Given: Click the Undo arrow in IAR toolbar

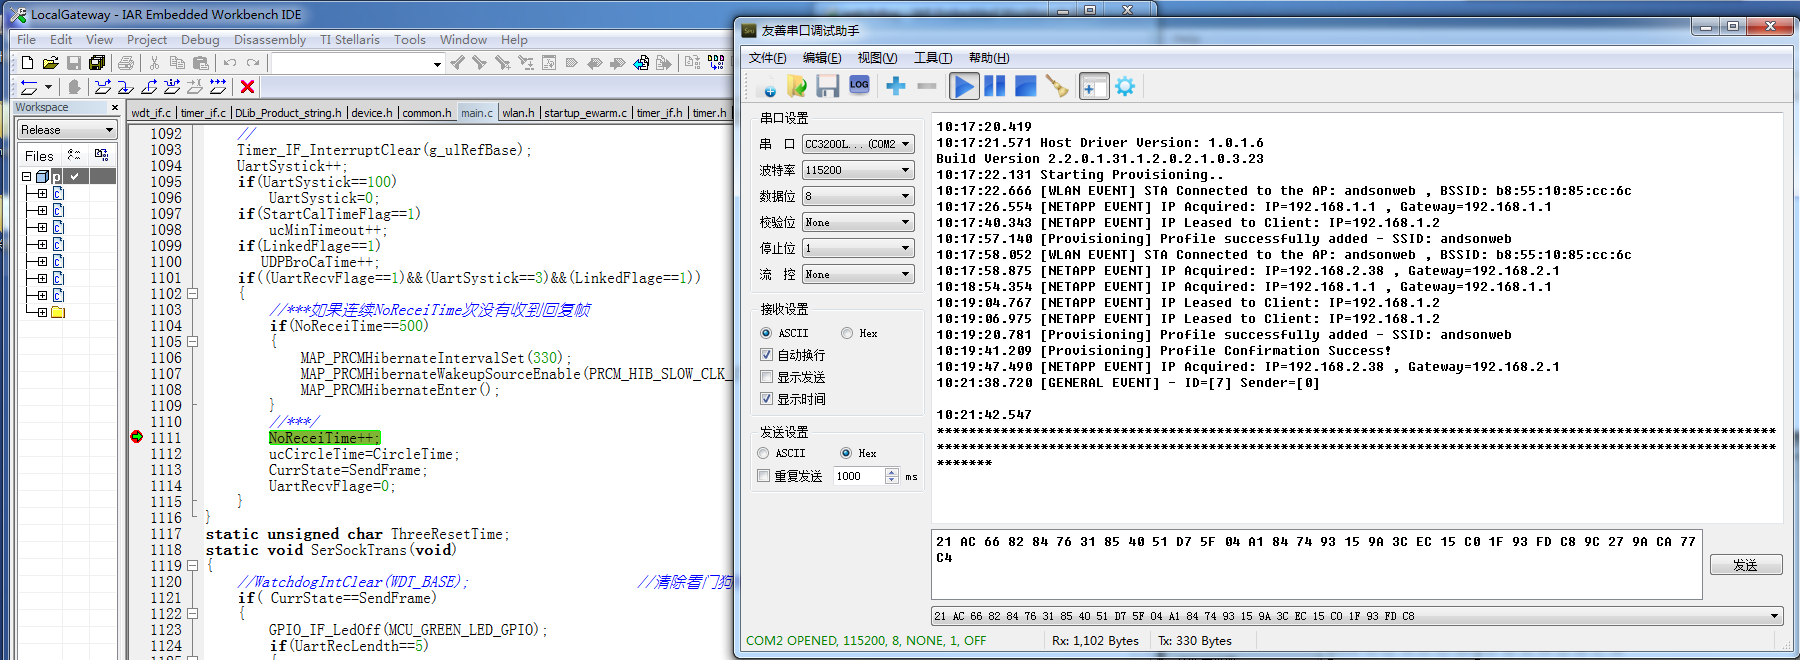Looking at the screenshot, I should point(230,63).
